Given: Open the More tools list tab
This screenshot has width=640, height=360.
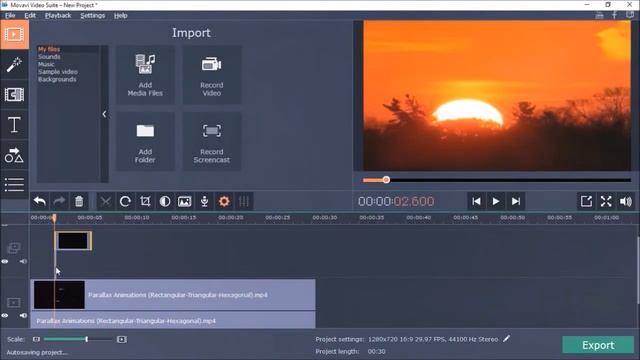Looking at the screenshot, I should click(14, 184).
